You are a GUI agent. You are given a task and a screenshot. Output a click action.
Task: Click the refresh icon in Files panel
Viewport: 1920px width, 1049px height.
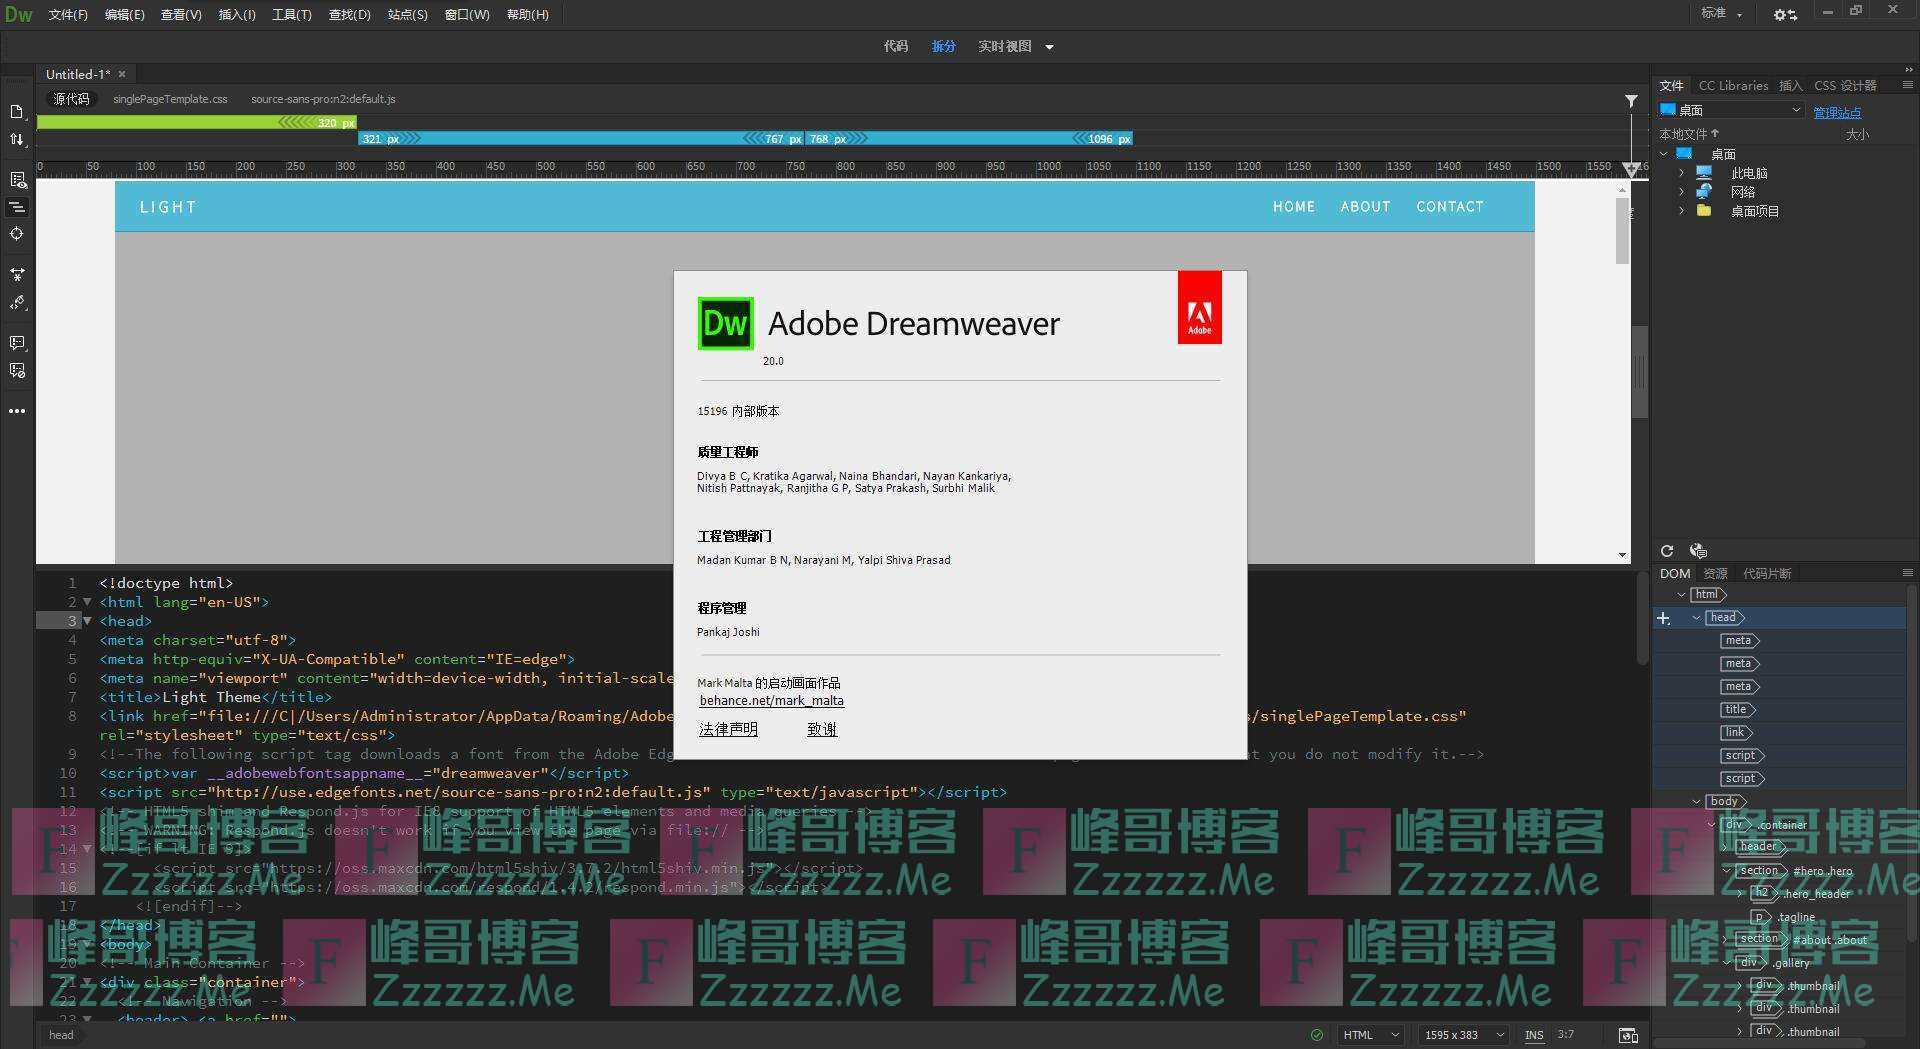click(x=1667, y=551)
